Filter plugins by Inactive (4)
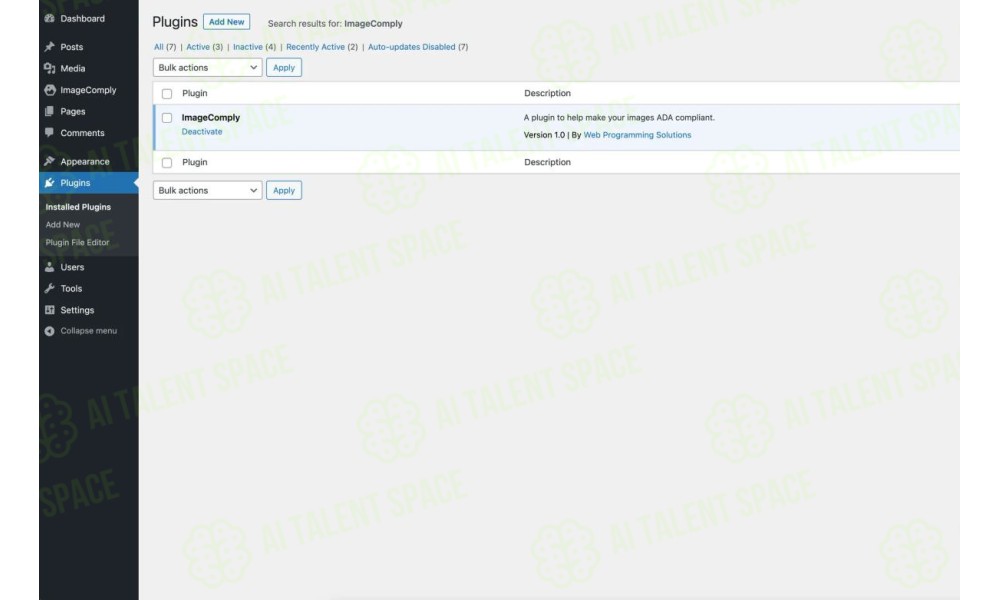This screenshot has height=600, width=1000. point(254,47)
